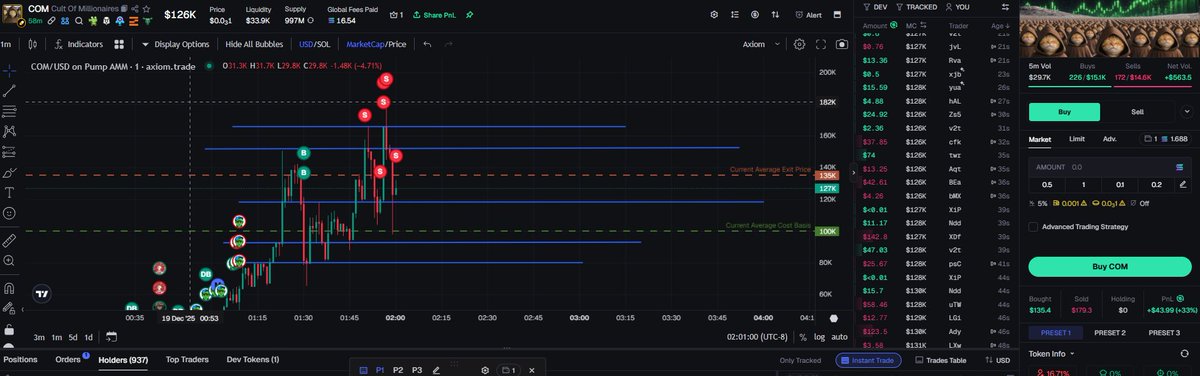The height and width of the screenshot is (376, 1200).
Task: Filter trades by TRACKED
Action: [915, 7]
